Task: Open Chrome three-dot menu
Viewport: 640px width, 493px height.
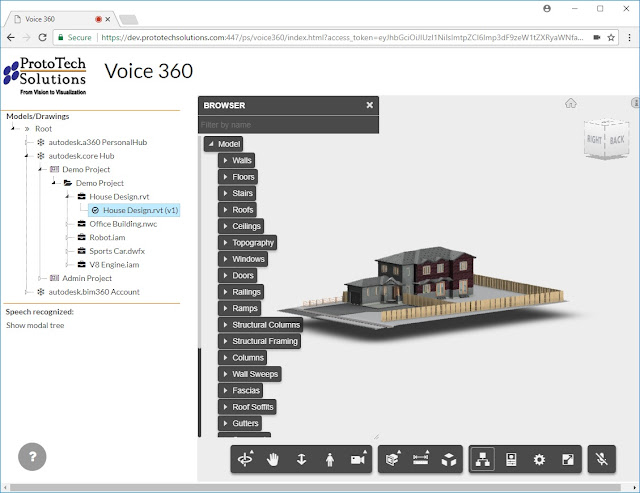Action: (x=629, y=38)
